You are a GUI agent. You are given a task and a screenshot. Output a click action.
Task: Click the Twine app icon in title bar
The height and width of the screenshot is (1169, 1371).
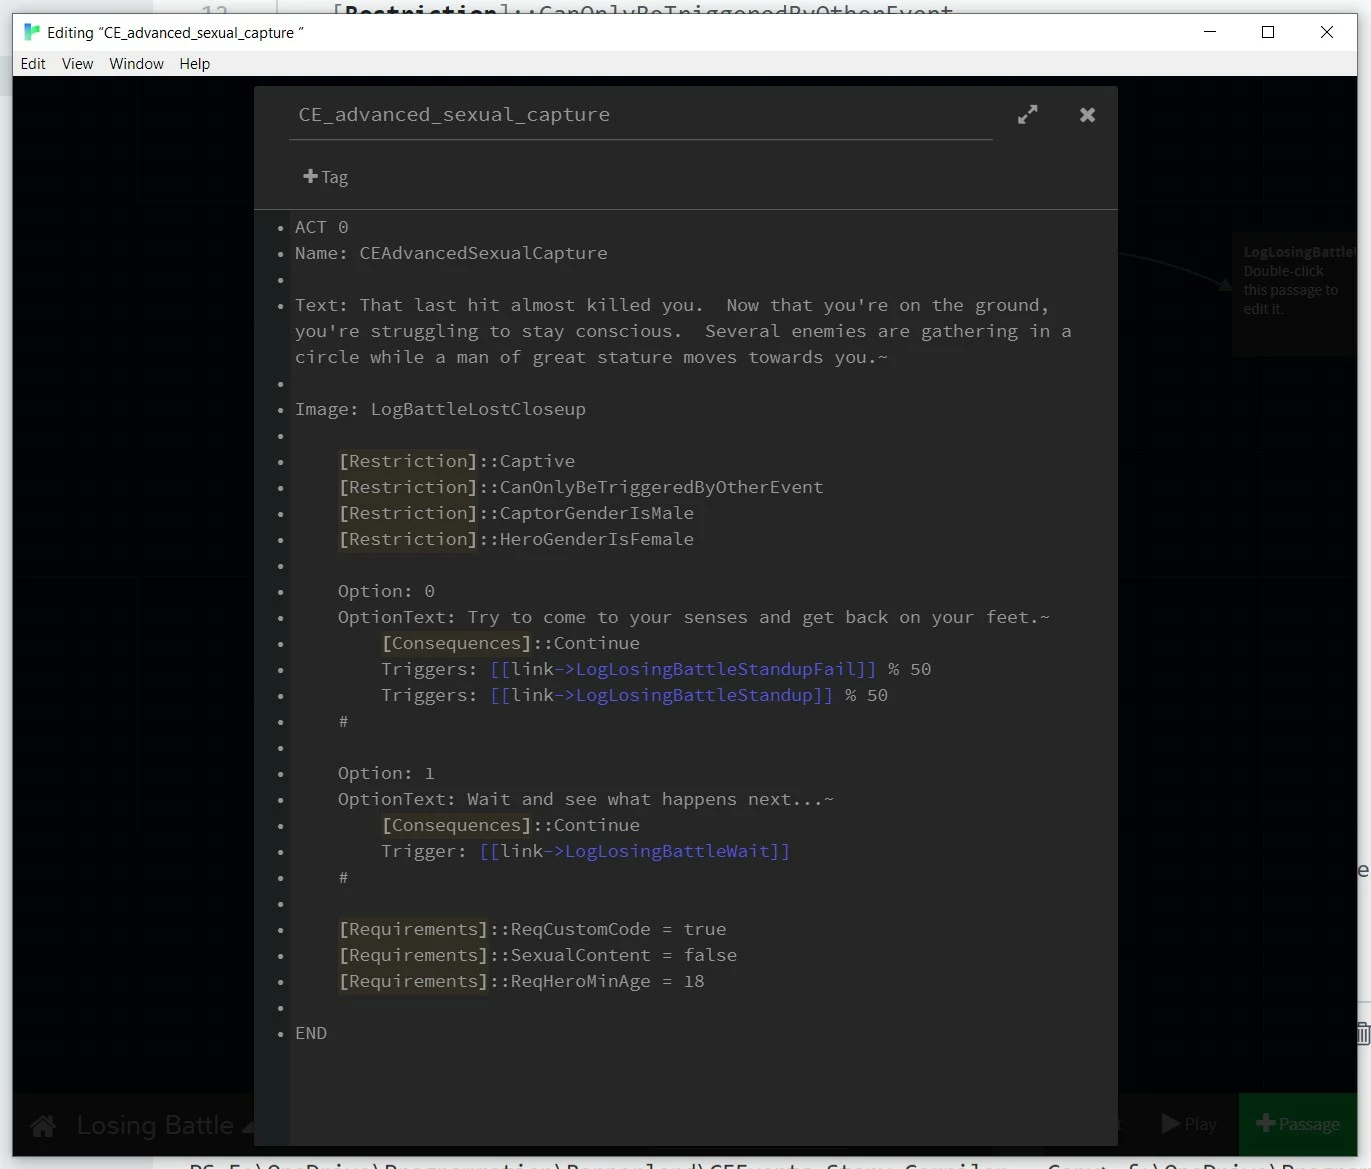pos(32,32)
